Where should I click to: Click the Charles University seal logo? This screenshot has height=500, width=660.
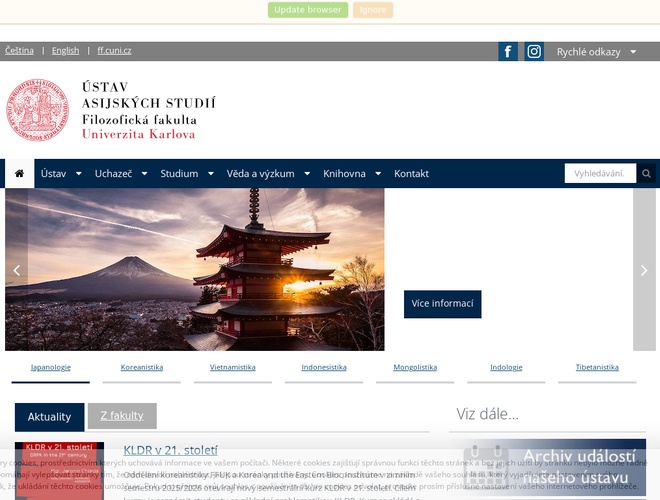click(39, 110)
